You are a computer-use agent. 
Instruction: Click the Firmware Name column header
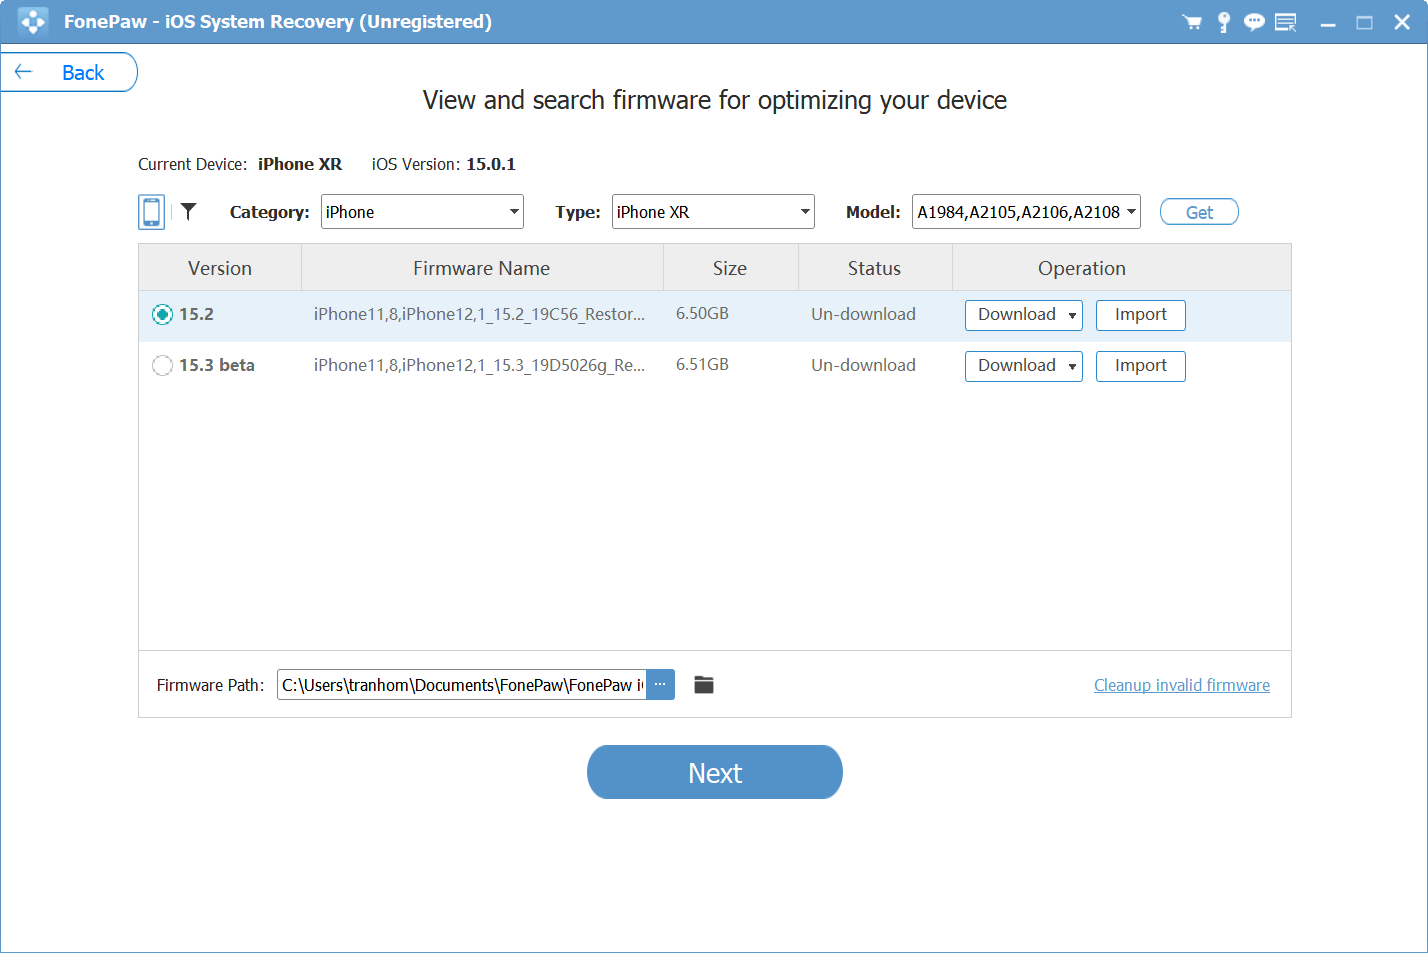(482, 268)
